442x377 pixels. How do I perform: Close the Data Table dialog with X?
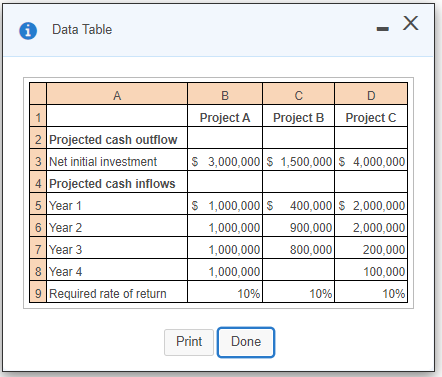[x=410, y=23]
